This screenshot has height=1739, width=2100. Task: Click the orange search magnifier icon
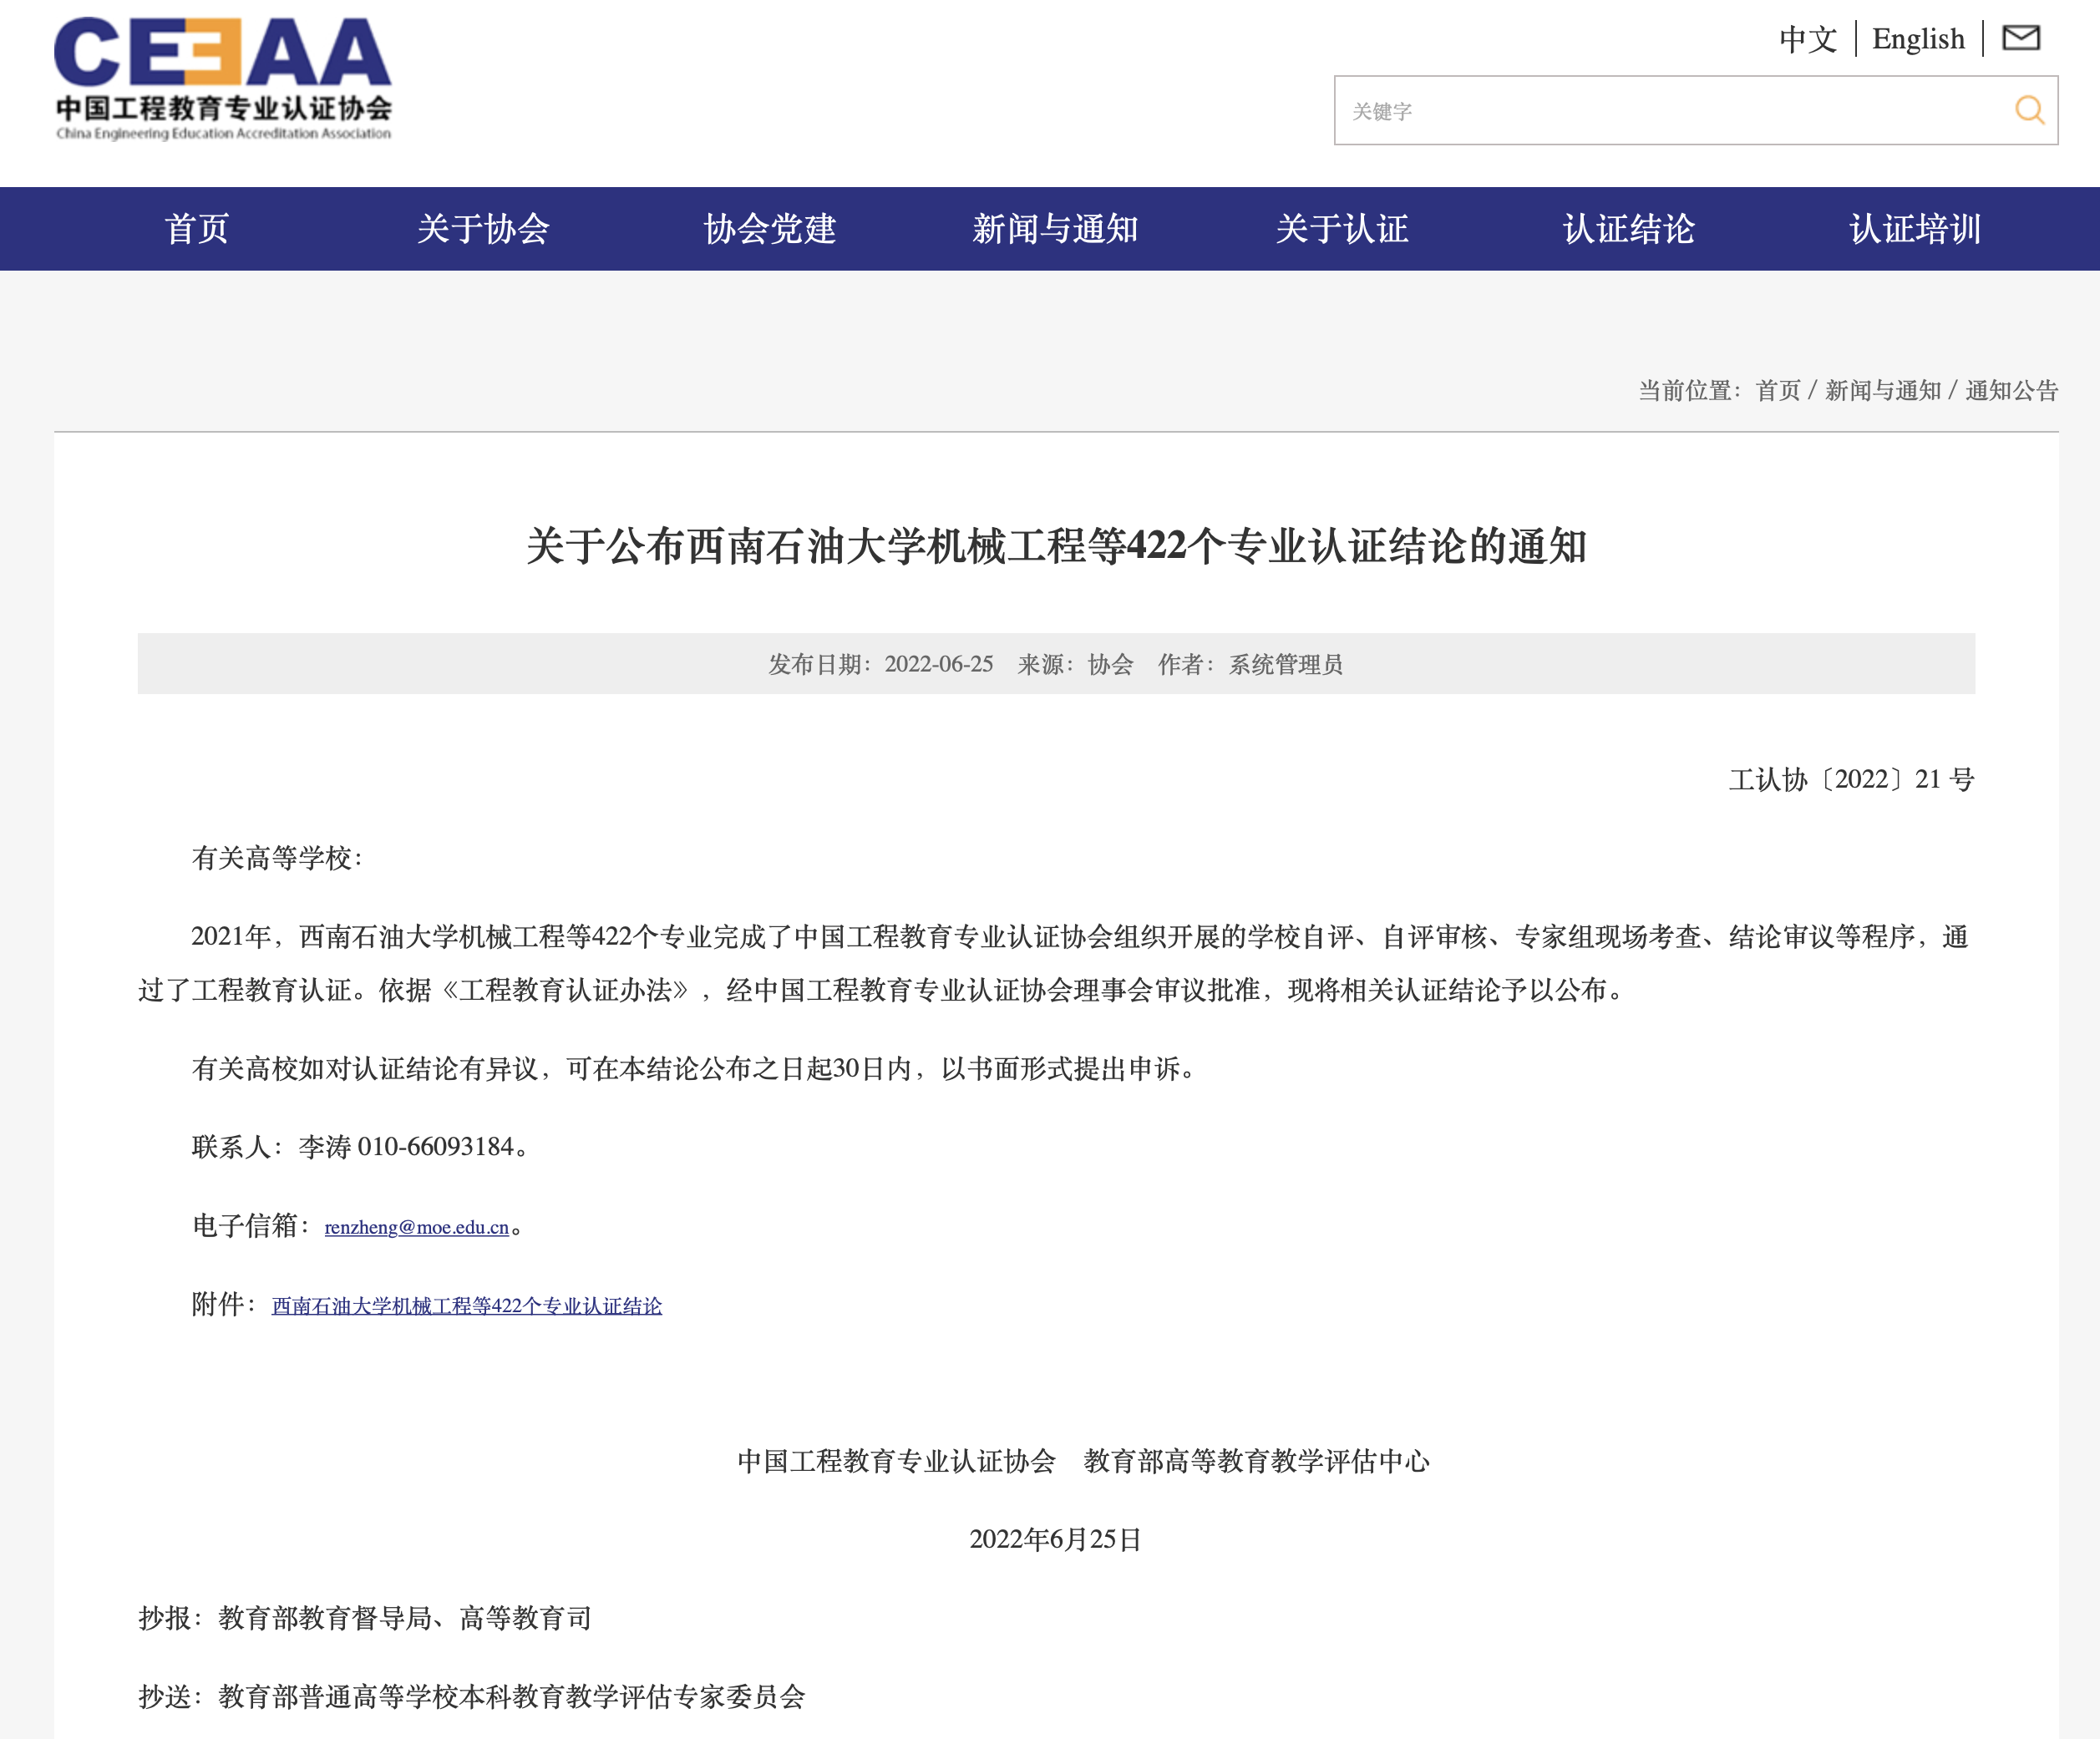2029,110
